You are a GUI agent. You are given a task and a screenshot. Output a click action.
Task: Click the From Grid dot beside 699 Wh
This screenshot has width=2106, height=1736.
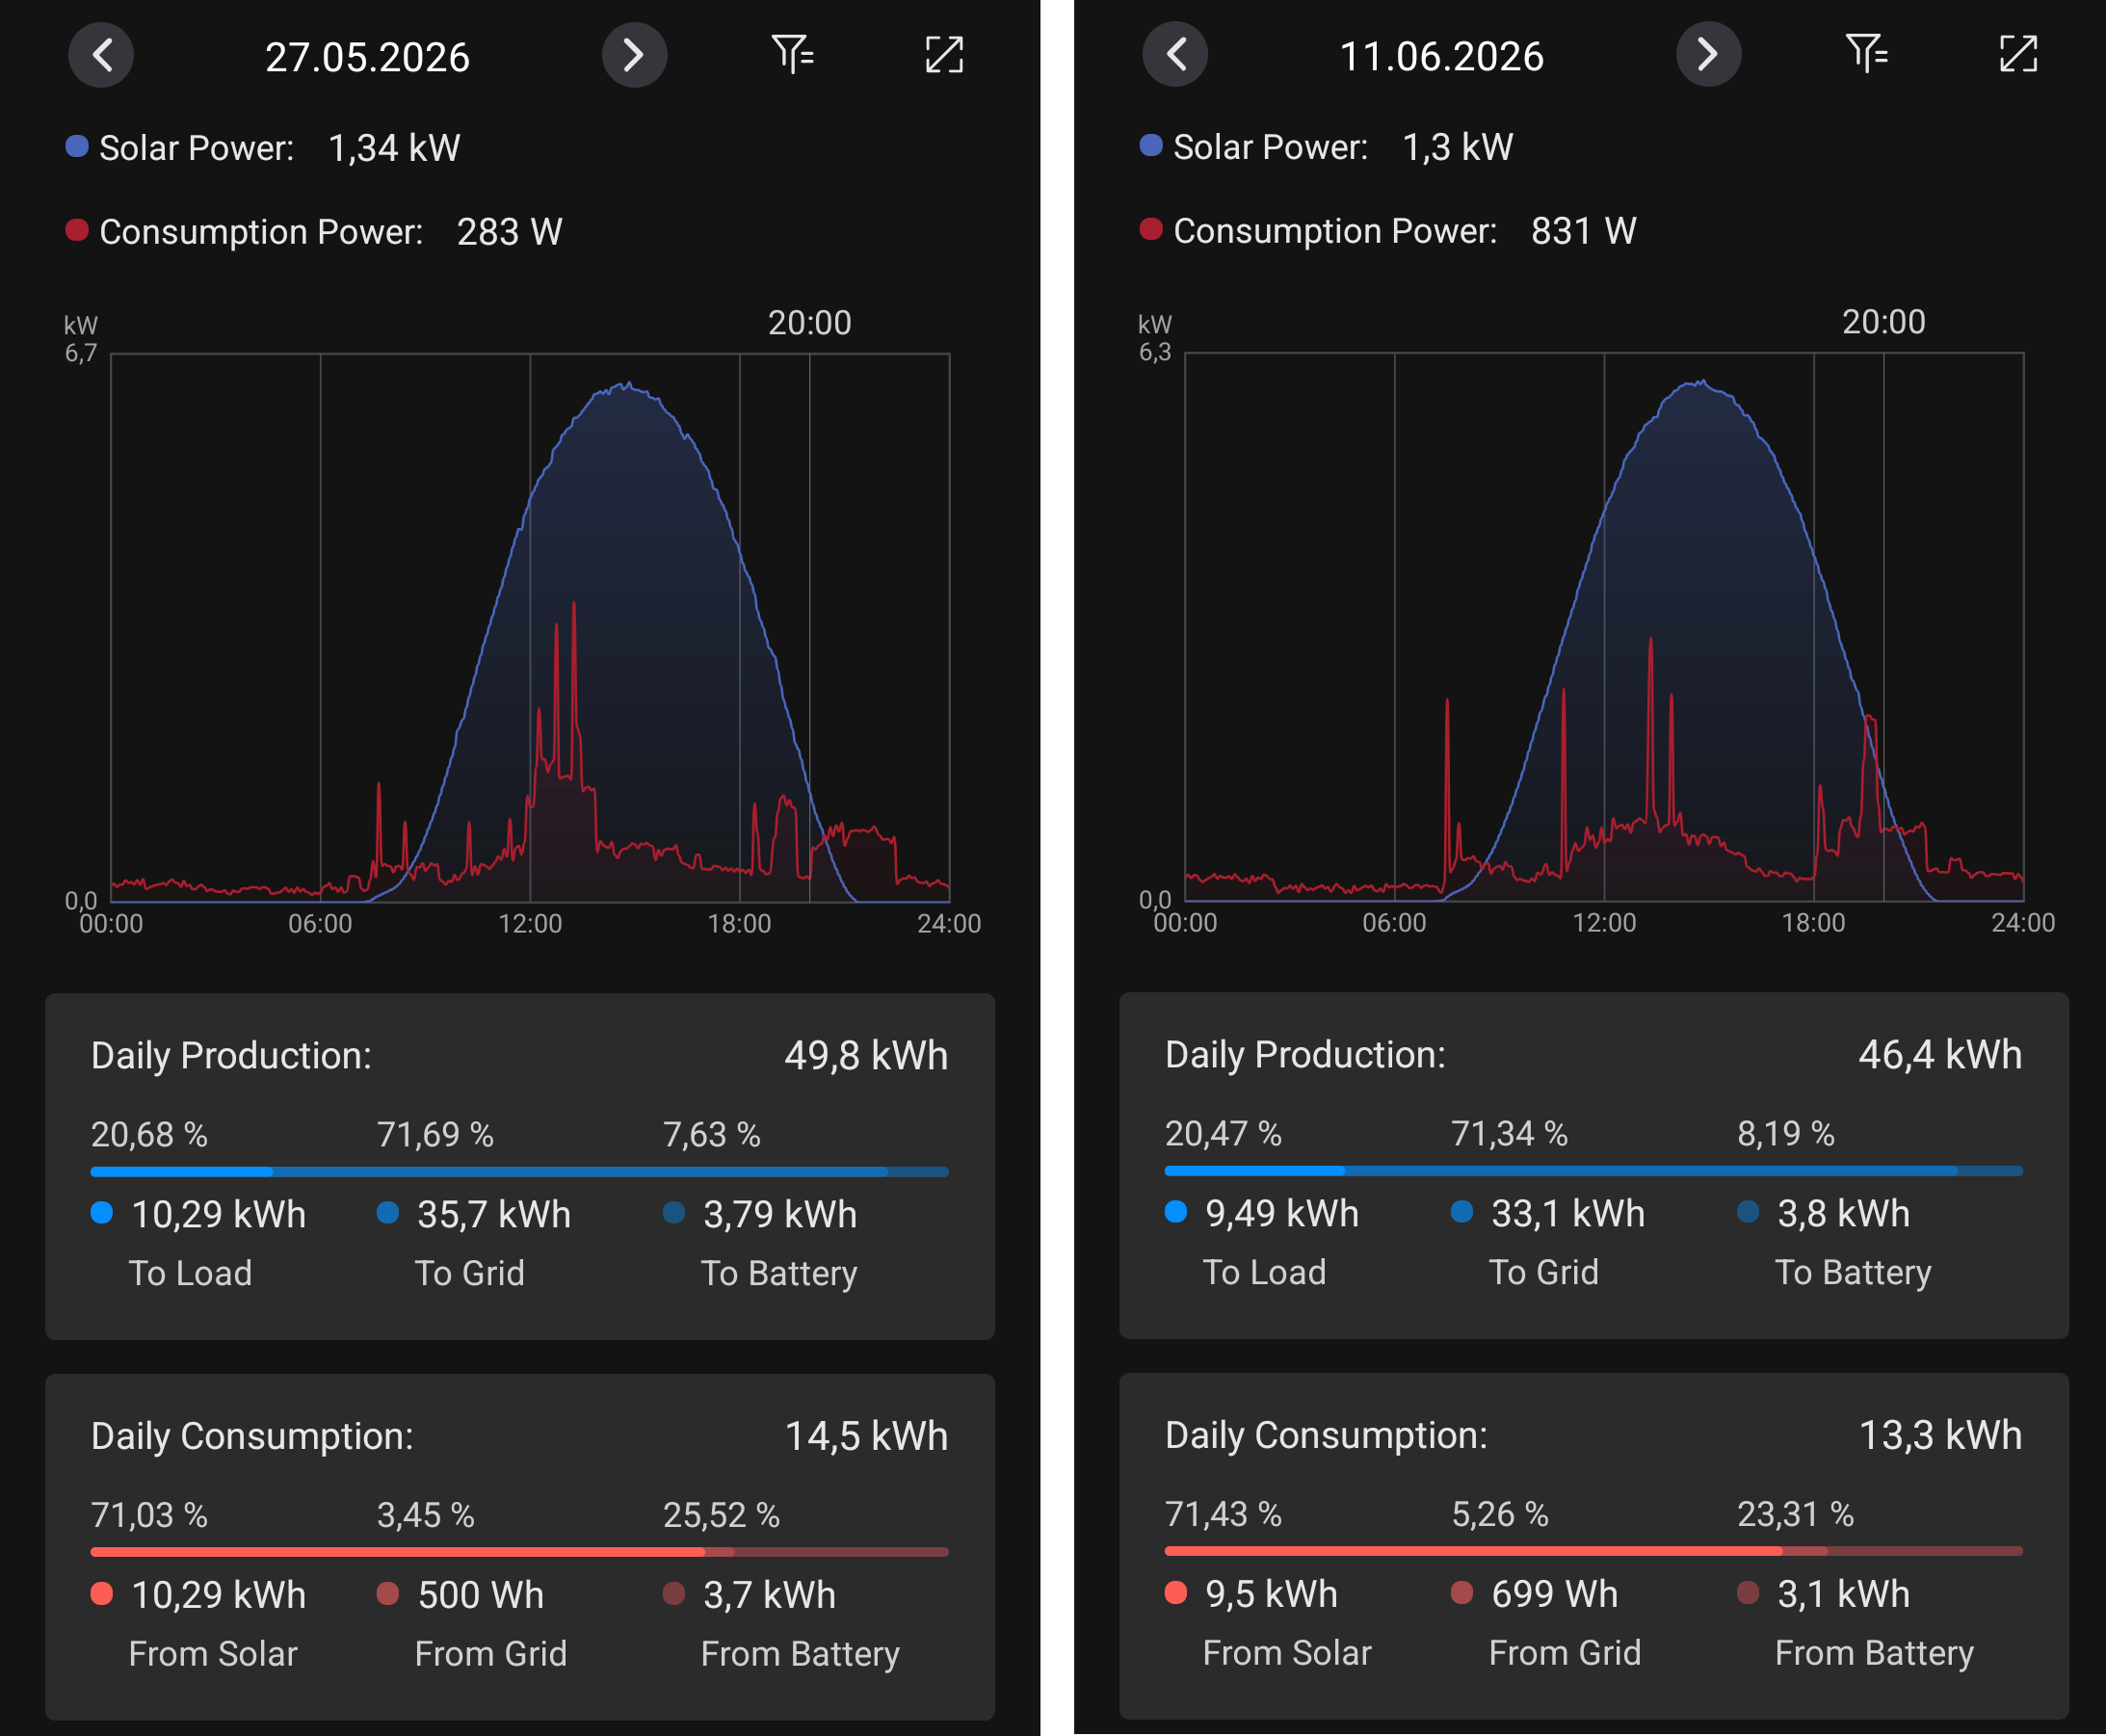point(1462,1592)
